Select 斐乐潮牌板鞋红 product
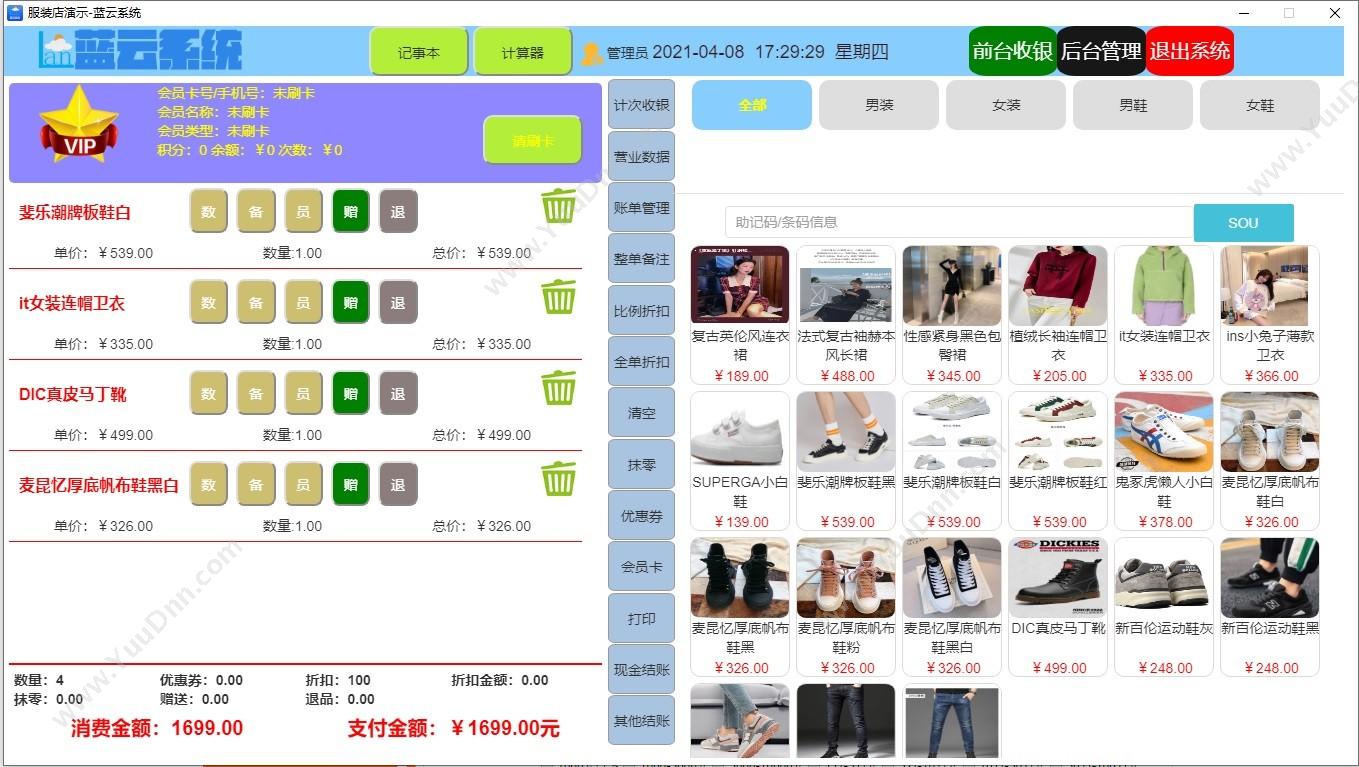1359x767 pixels. (x=1058, y=461)
